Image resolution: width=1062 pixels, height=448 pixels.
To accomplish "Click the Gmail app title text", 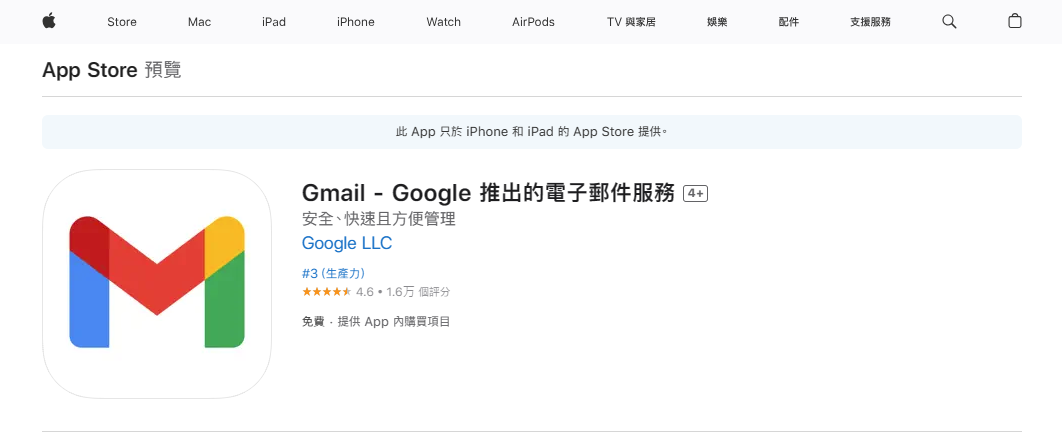I will coord(488,194).
